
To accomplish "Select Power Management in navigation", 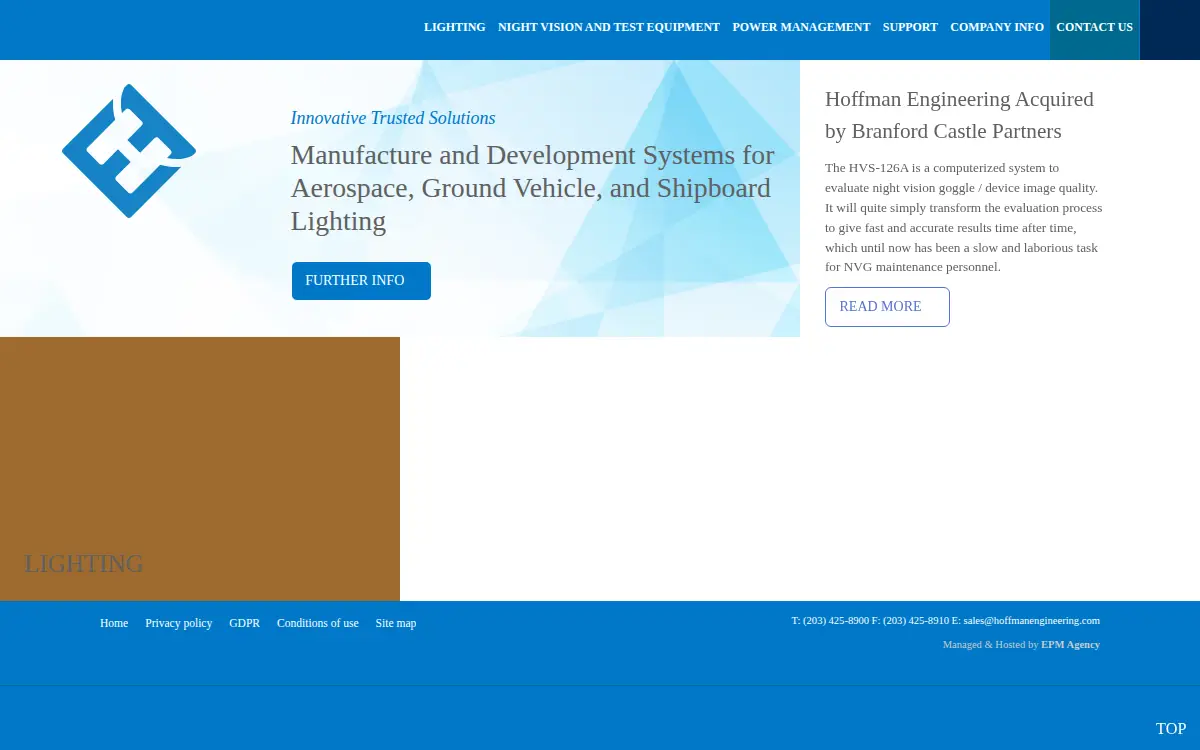I will (801, 27).
